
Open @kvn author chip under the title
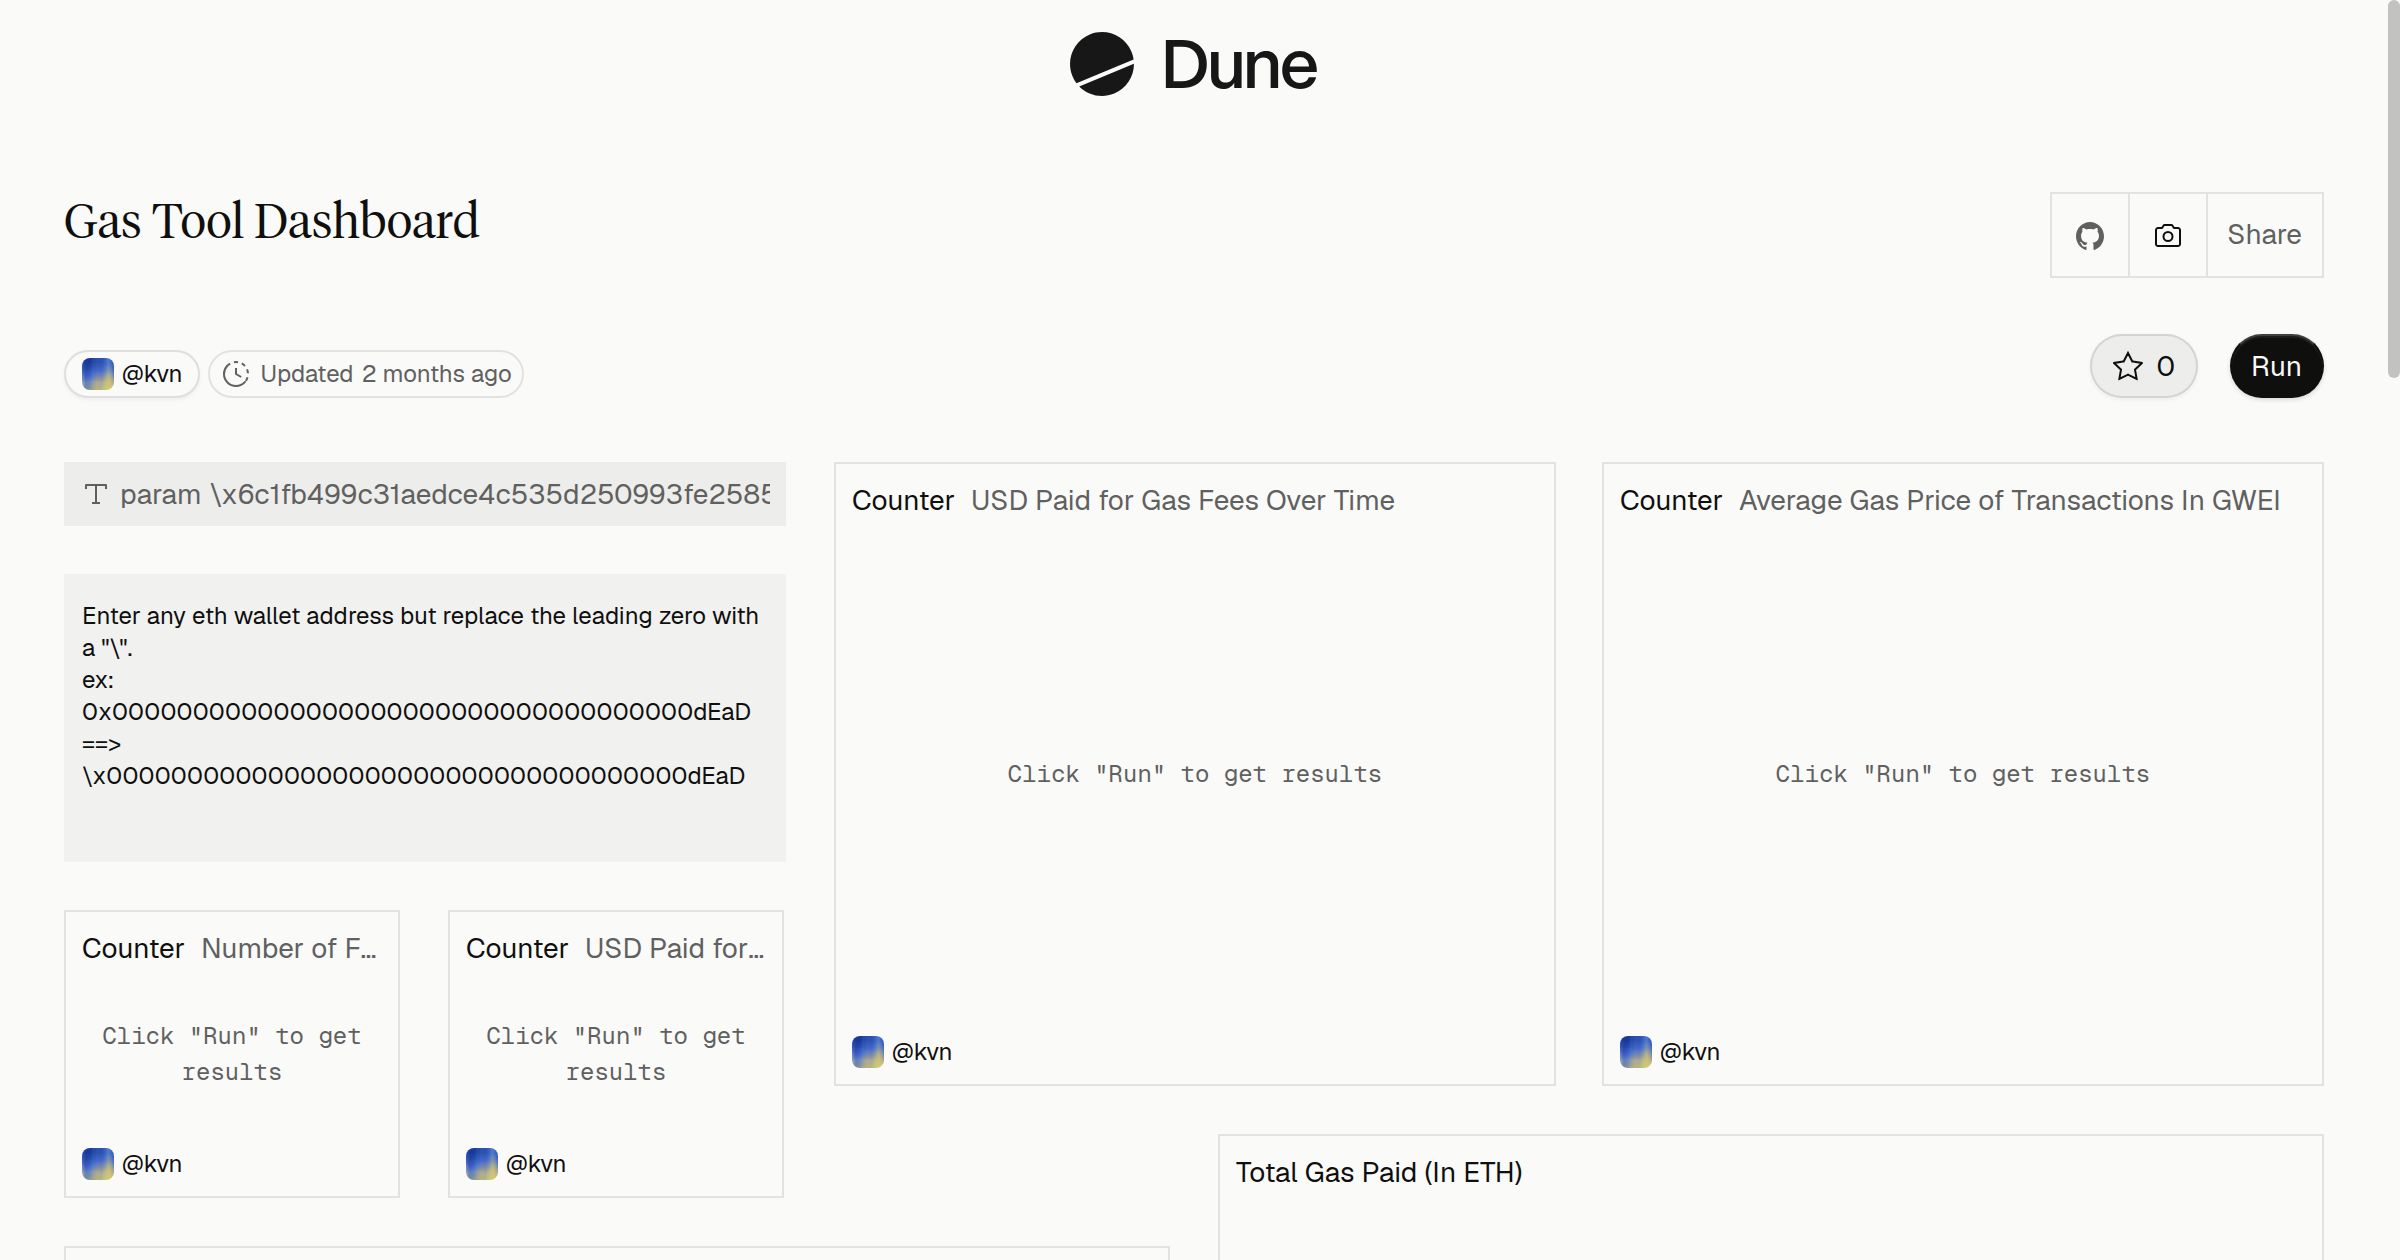tap(132, 374)
